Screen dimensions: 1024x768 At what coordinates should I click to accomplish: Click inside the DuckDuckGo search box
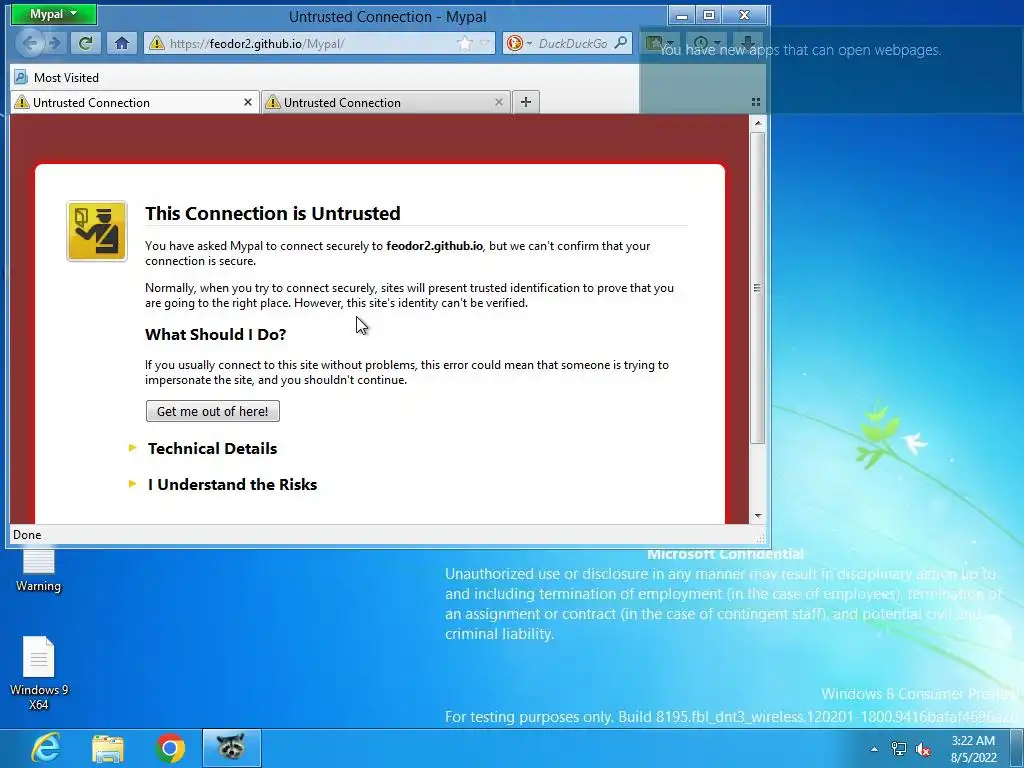573,43
